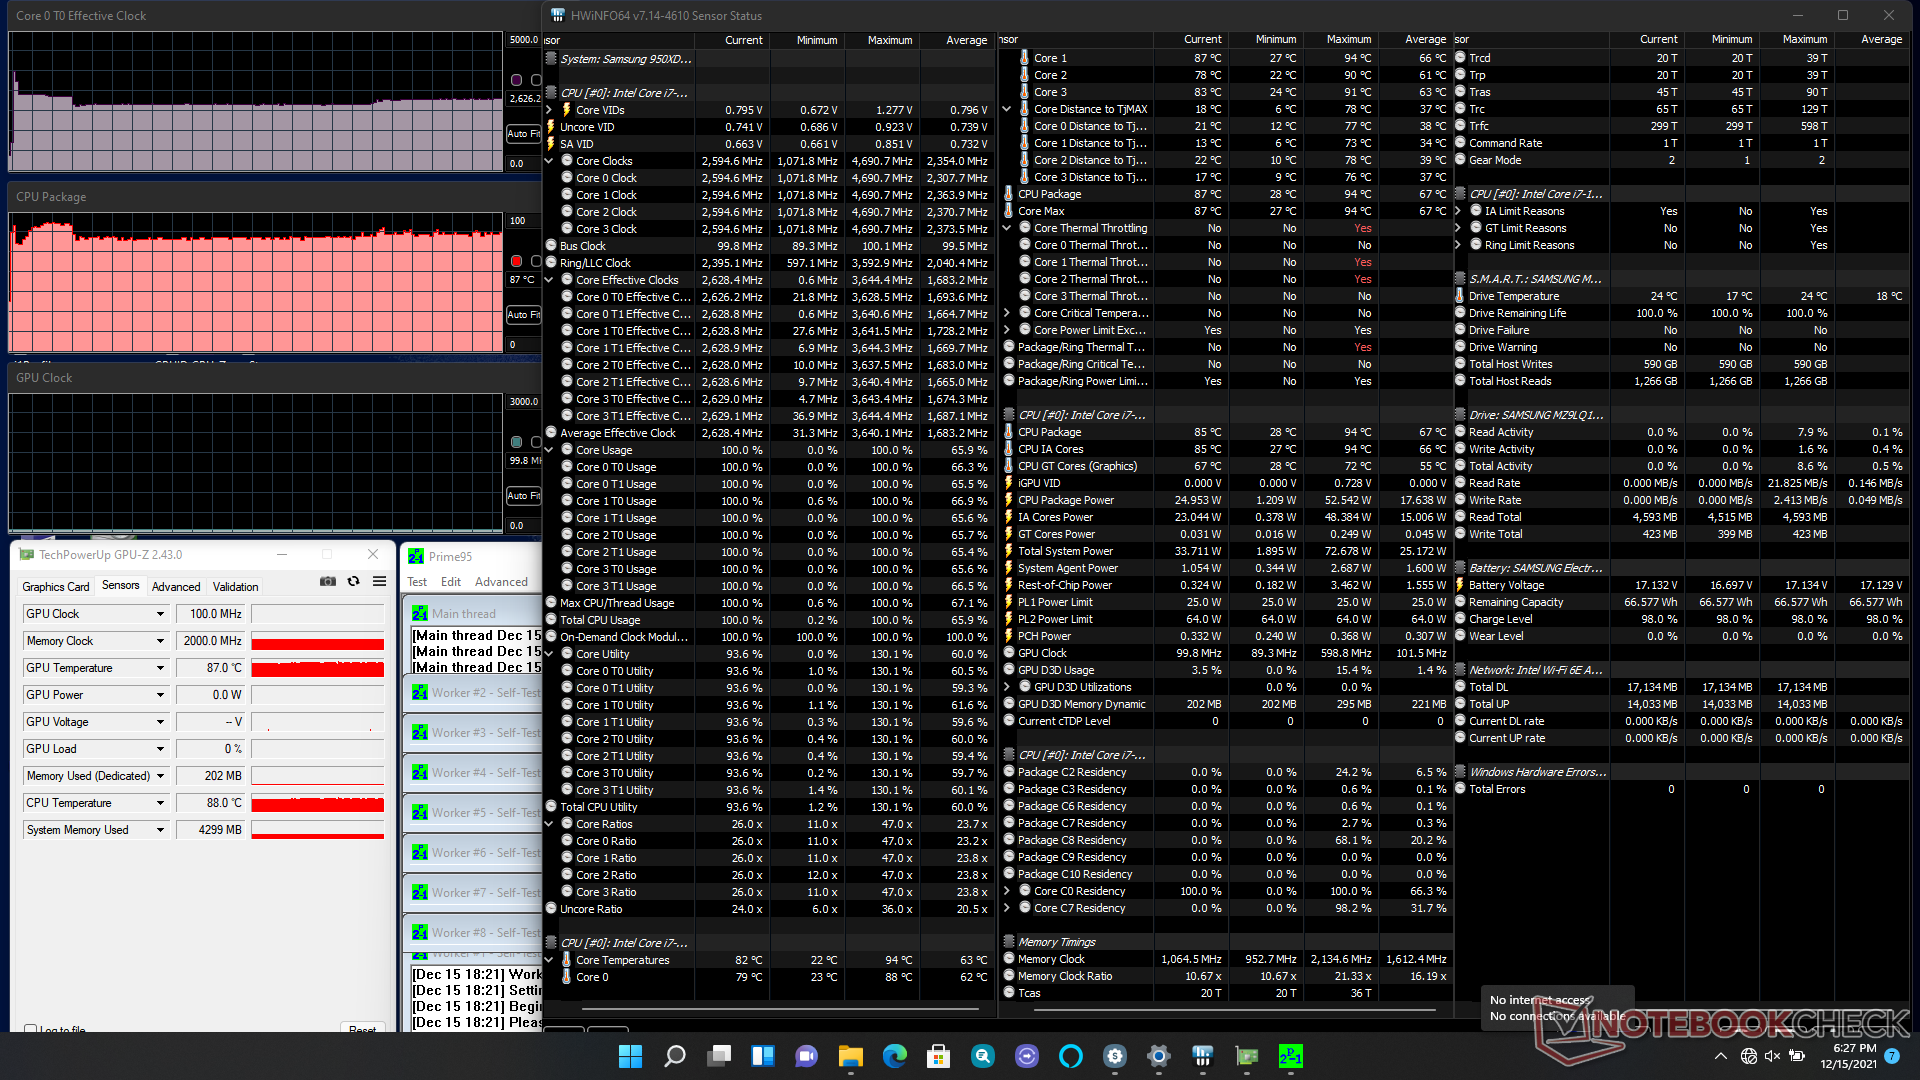Open taskbar search magnifier icon
The width and height of the screenshot is (1920, 1080).
pos(675,1056)
